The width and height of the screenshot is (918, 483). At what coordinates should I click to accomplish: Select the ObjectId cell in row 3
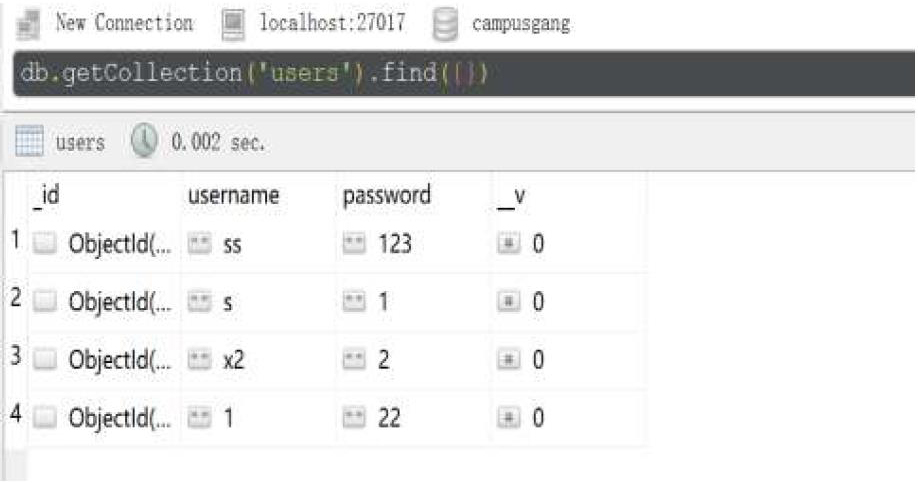(x=103, y=359)
